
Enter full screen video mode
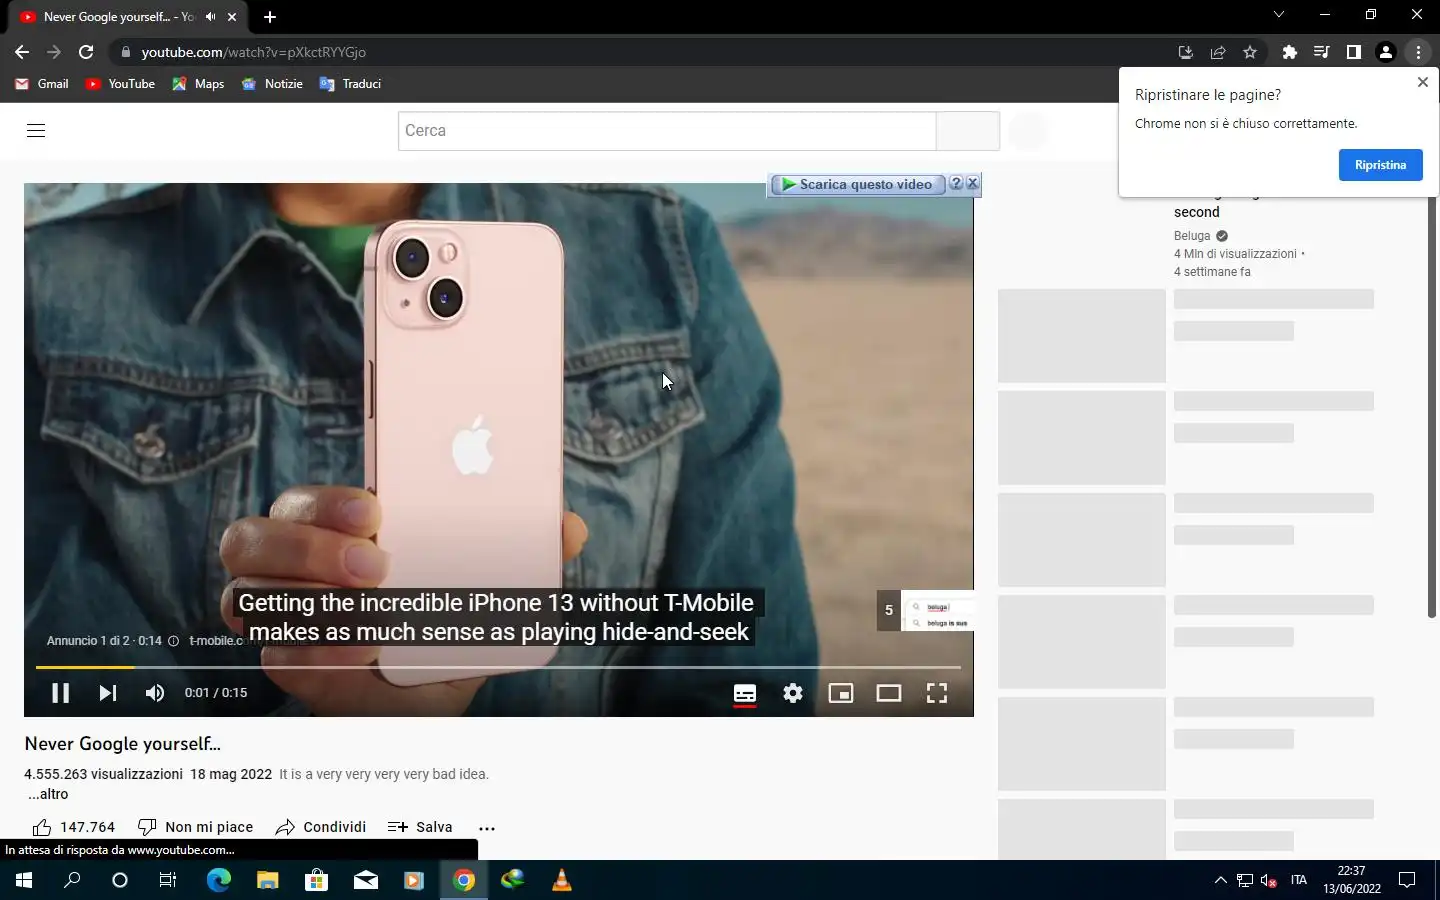point(937,693)
